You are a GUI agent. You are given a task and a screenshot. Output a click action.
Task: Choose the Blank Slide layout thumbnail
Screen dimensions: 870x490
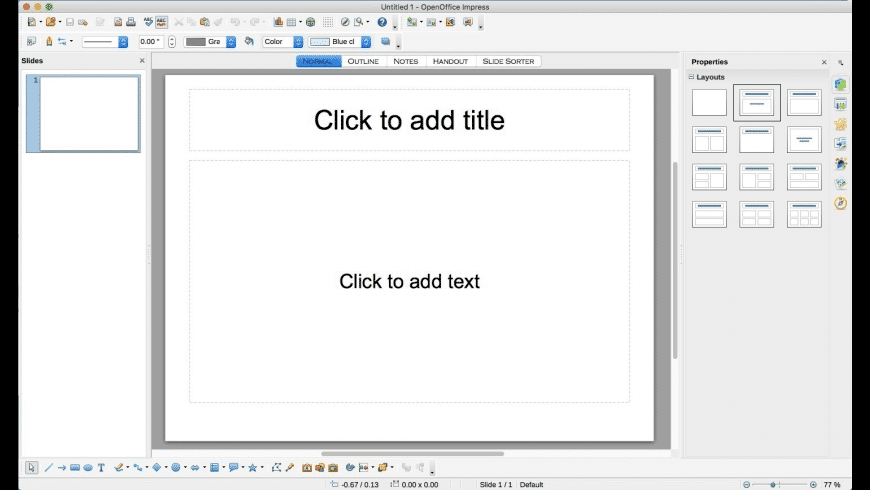[x=709, y=103]
